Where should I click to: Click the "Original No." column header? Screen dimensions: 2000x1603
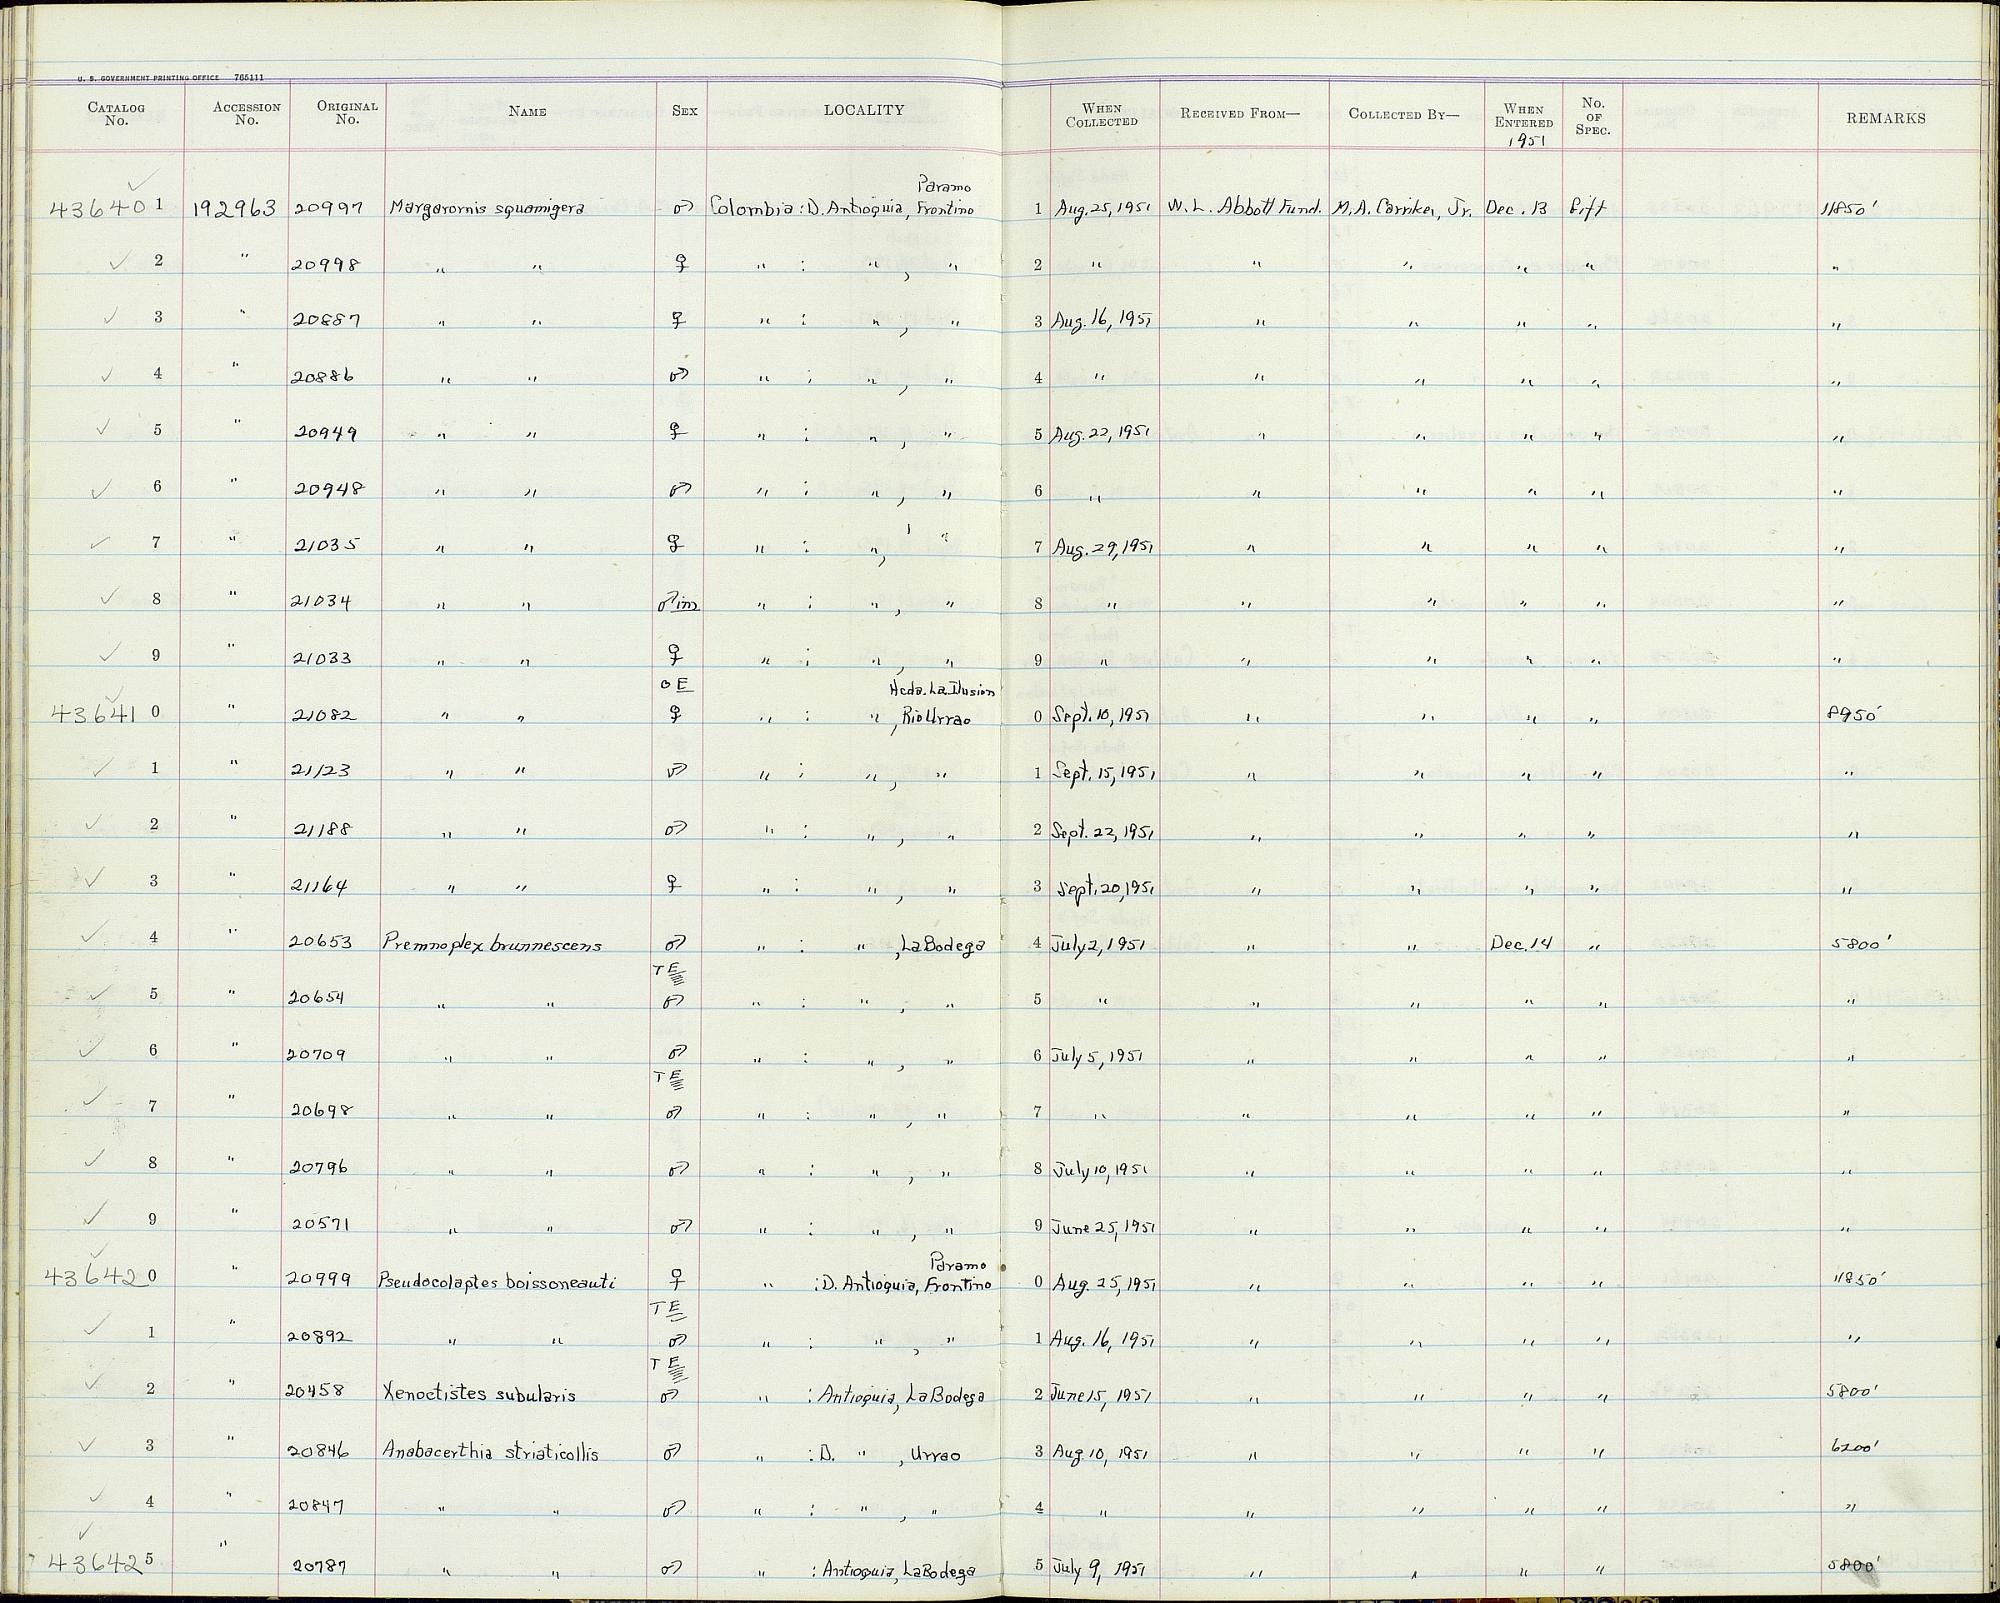tap(347, 112)
